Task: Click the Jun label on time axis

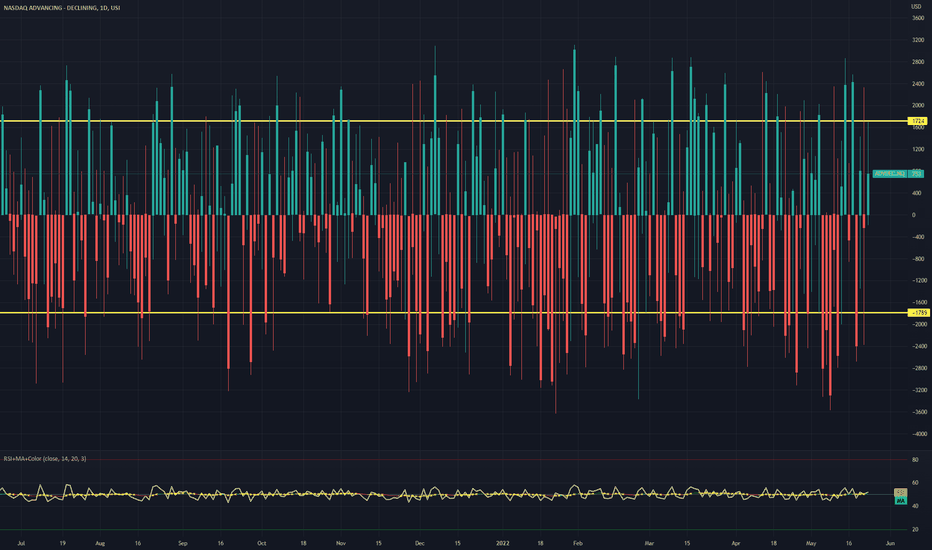Action: (890, 543)
